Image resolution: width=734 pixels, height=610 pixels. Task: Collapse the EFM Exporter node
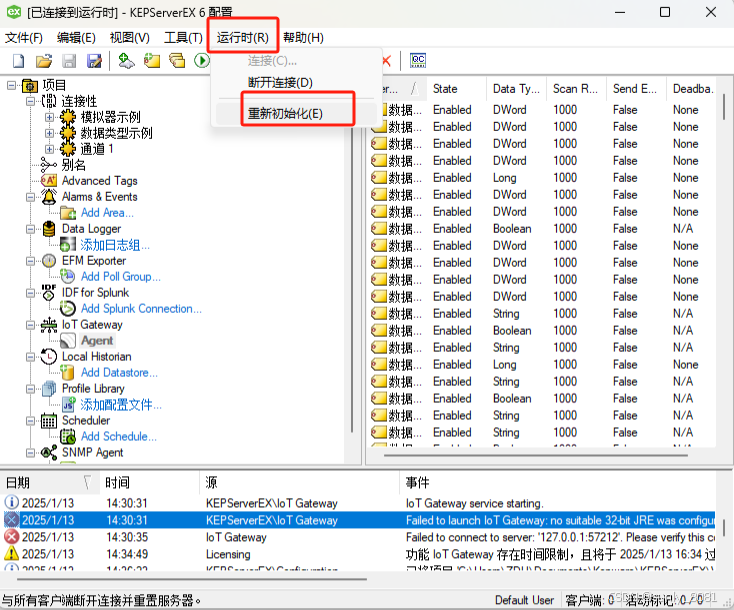click(30, 261)
